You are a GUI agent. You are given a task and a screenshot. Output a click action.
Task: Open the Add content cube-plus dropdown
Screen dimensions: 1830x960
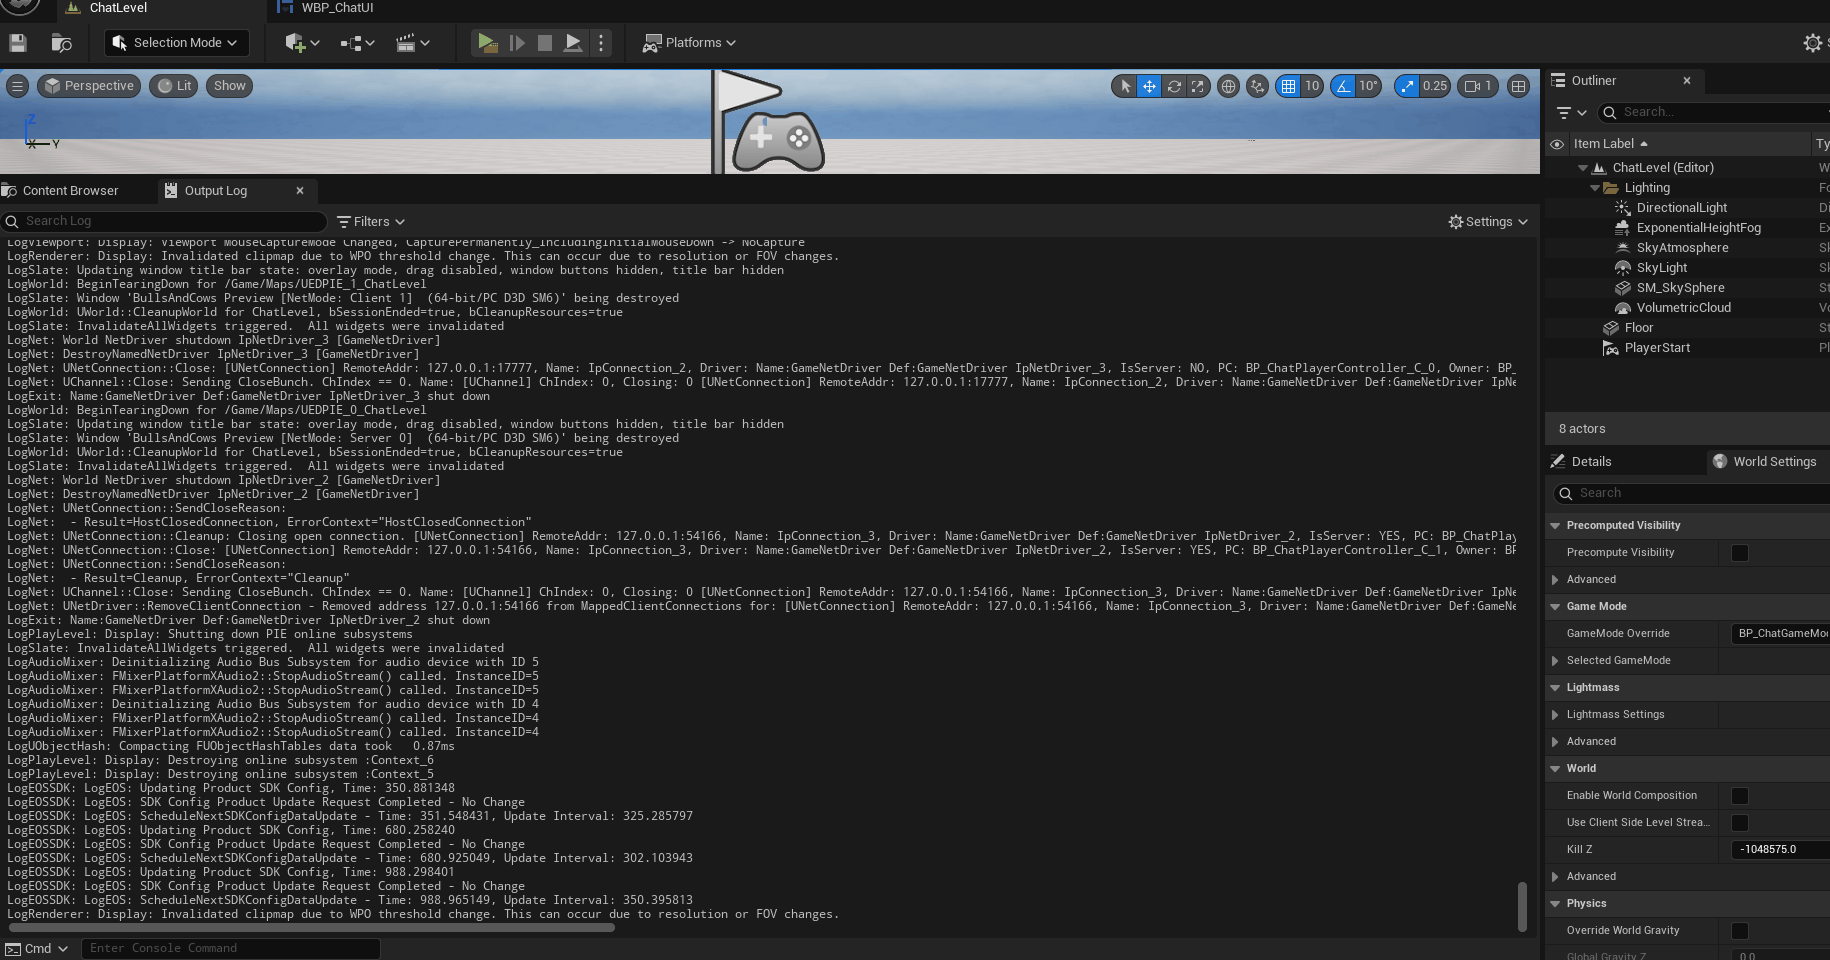tap(302, 43)
